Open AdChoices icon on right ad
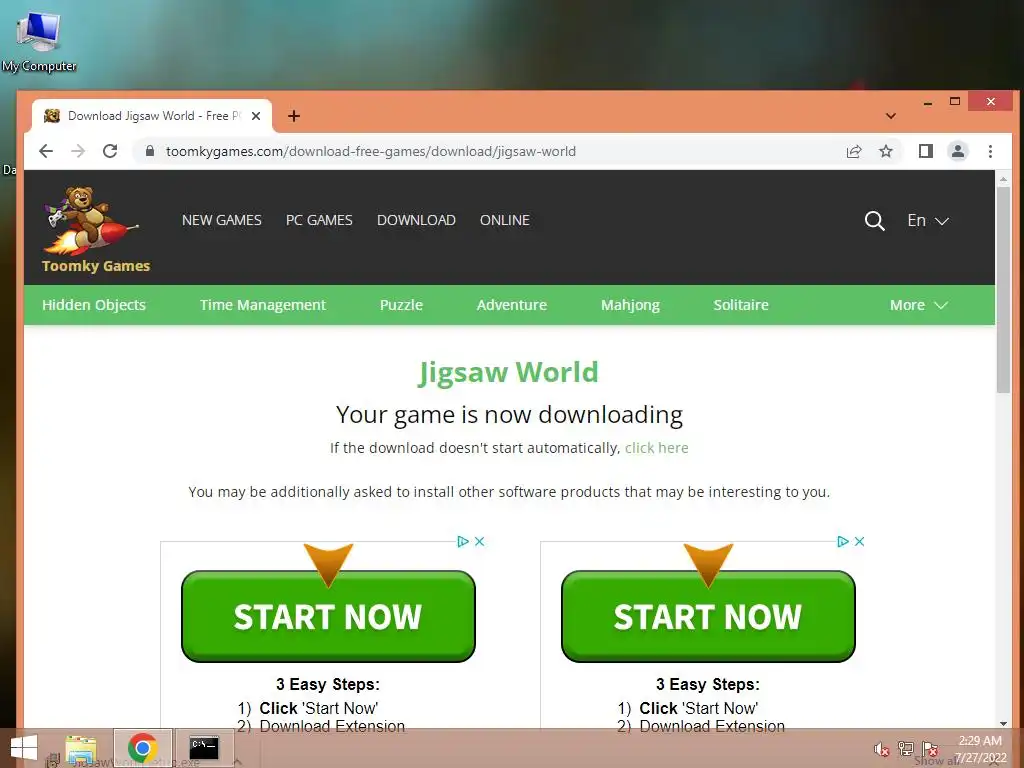Viewport: 1024px width, 768px height. coord(843,541)
